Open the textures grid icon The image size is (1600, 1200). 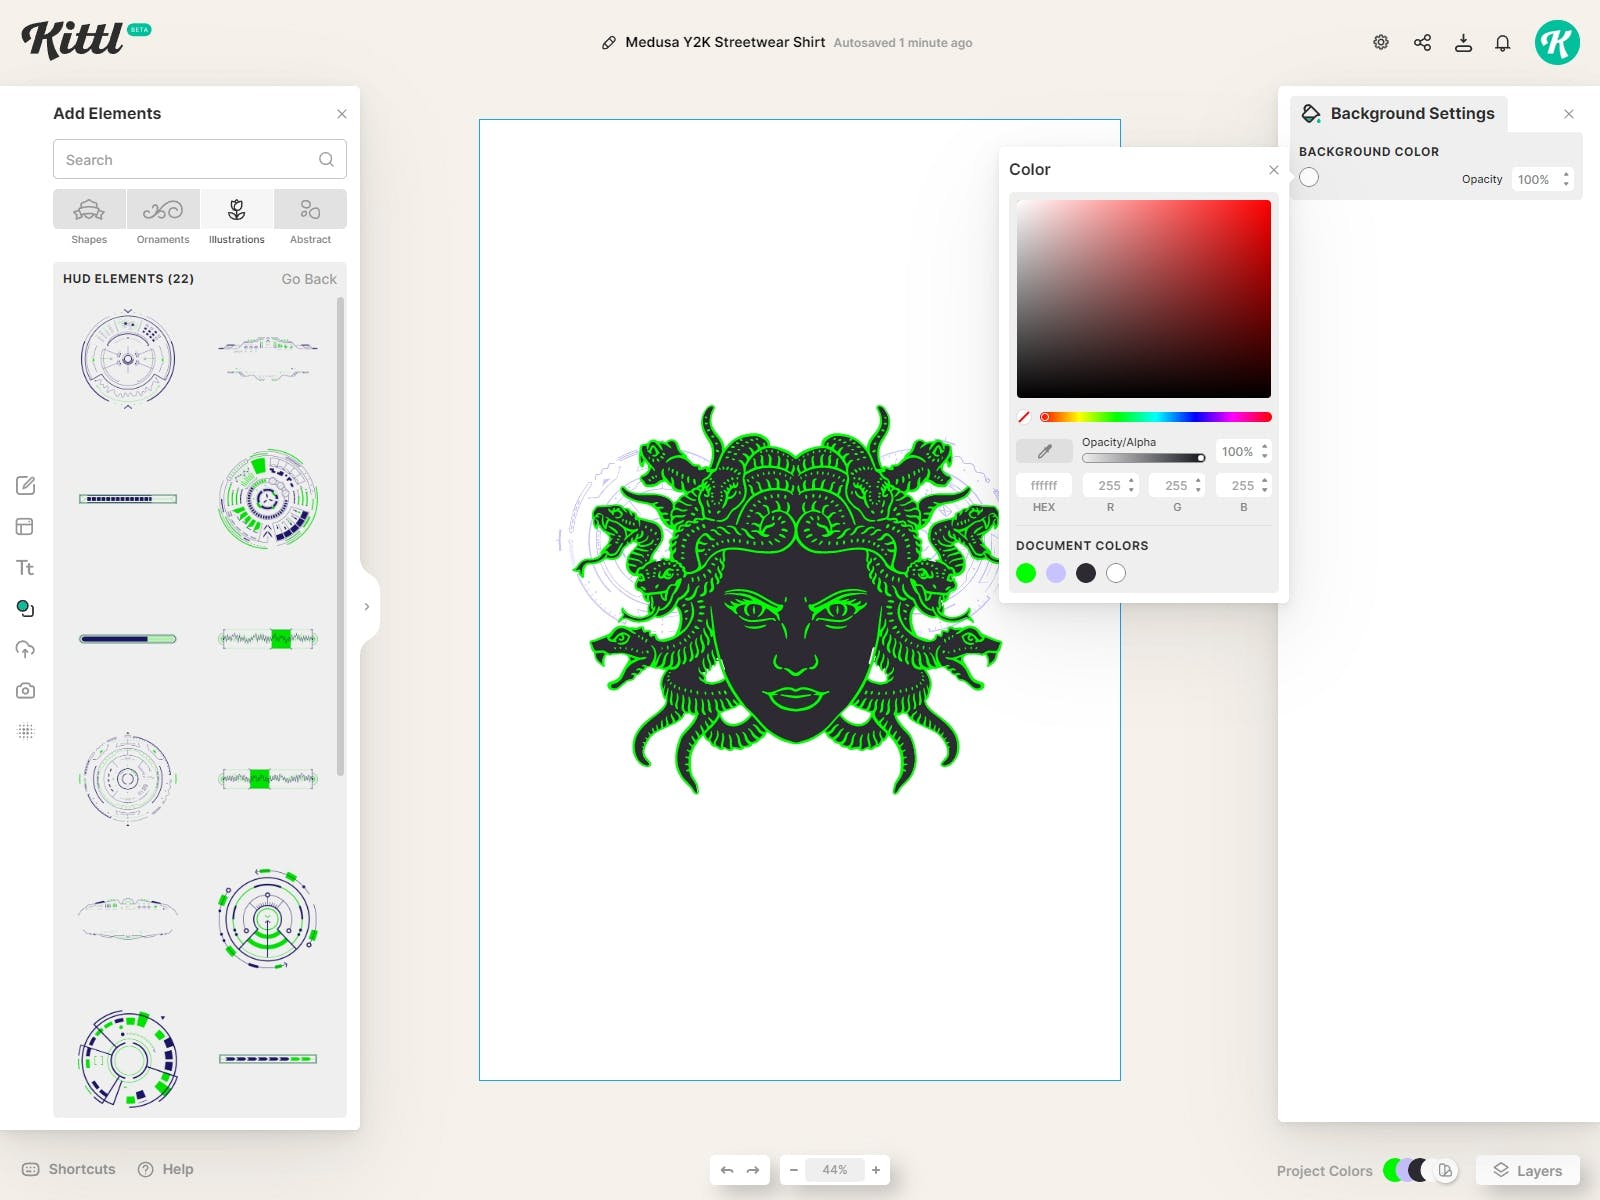[x=26, y=731]
